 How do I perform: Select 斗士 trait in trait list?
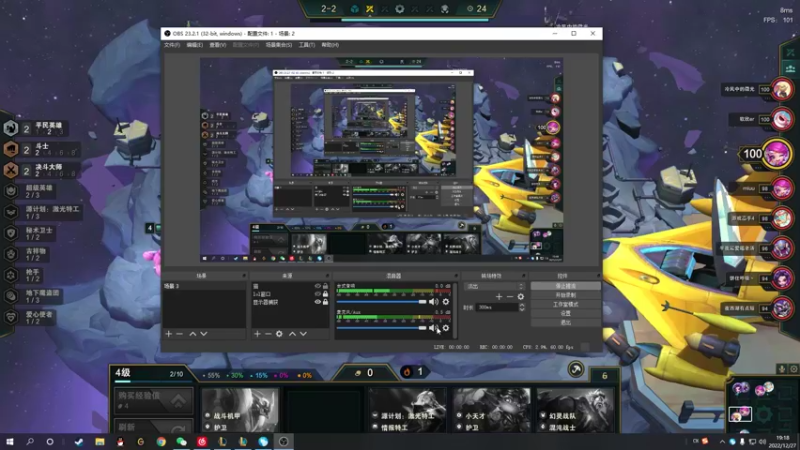[40, 149]
